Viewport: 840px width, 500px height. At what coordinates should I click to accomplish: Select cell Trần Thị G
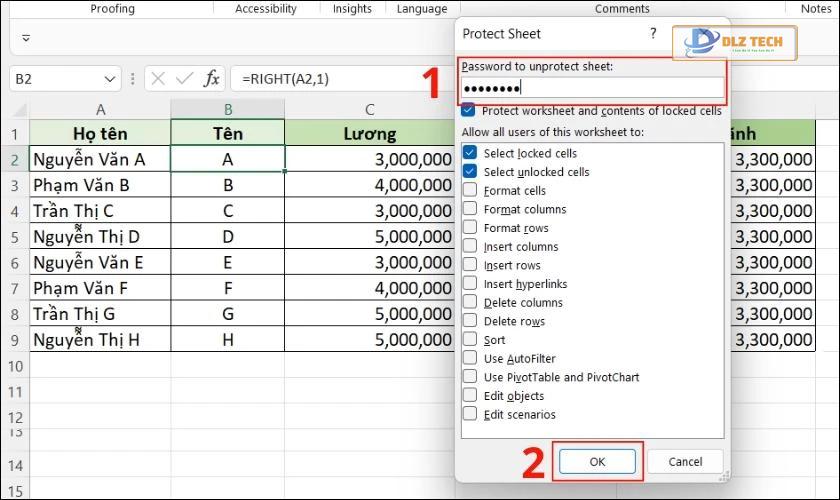(x=100, y=314)
